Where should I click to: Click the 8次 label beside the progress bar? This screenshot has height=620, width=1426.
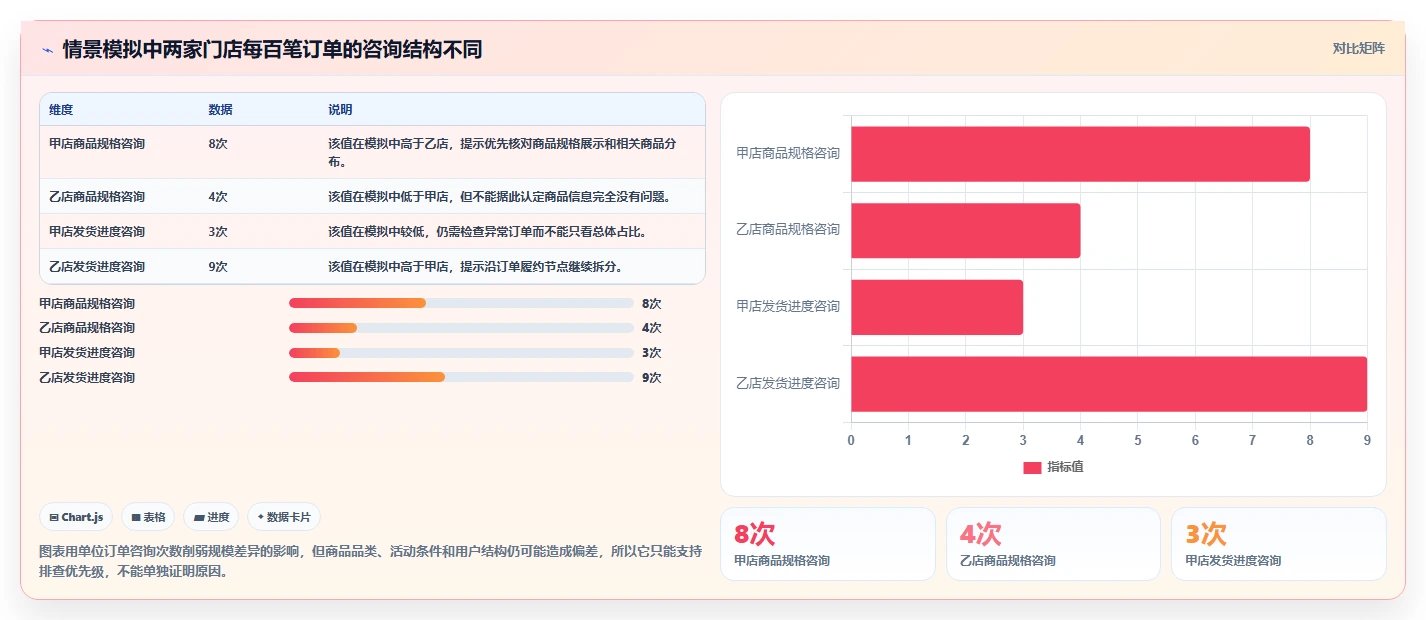pyautogui.click(x=652, y=303)
